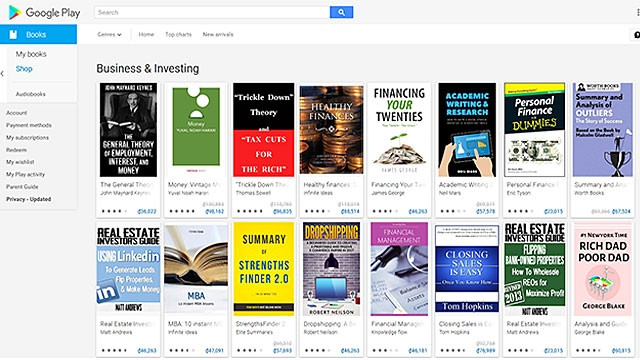The image size is (640, 360).
Task: Open Personal Finance for Dummies cover
Action: tap(535, 130)
